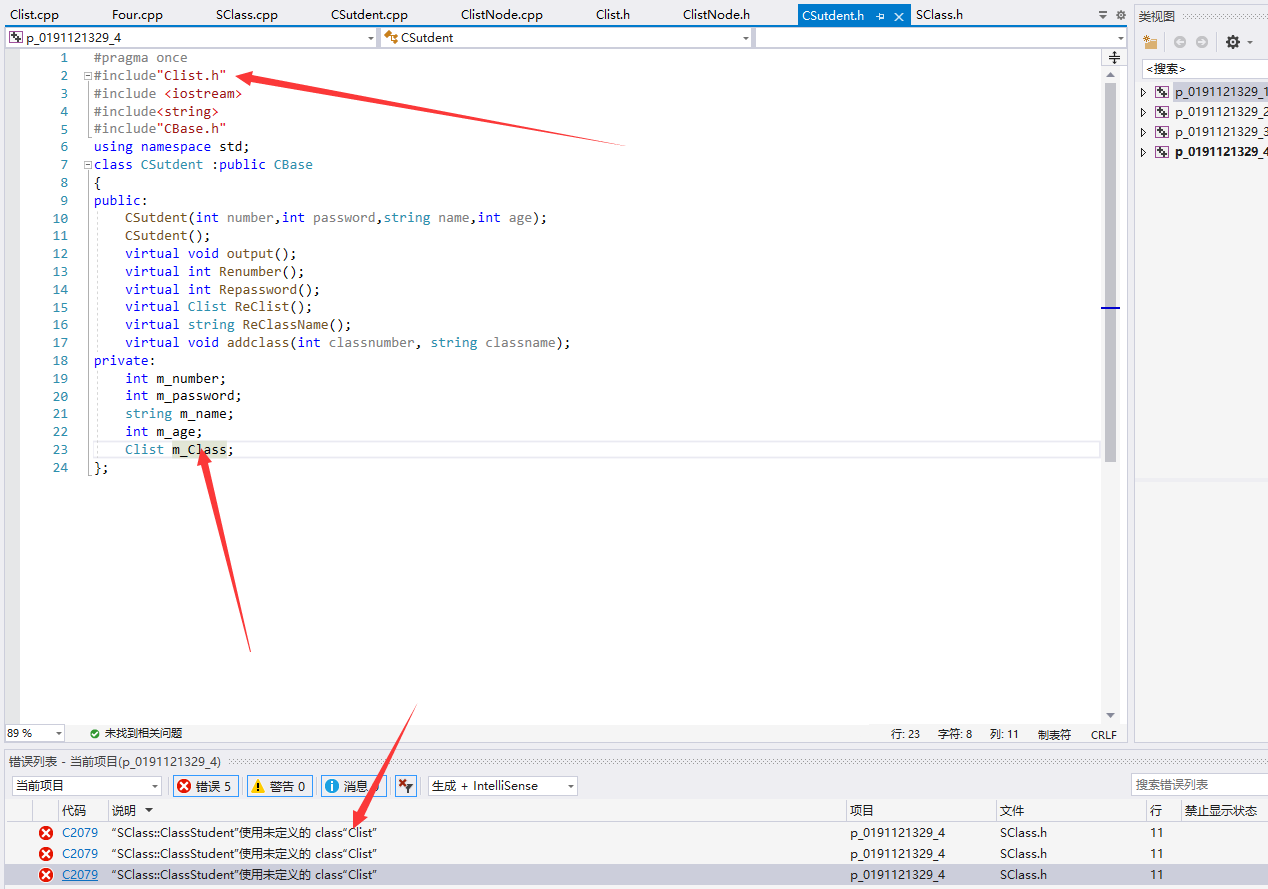Expand the p_0191121329_1 tree node
This screenshot has height=889, width=1268.
(1145, 92)
